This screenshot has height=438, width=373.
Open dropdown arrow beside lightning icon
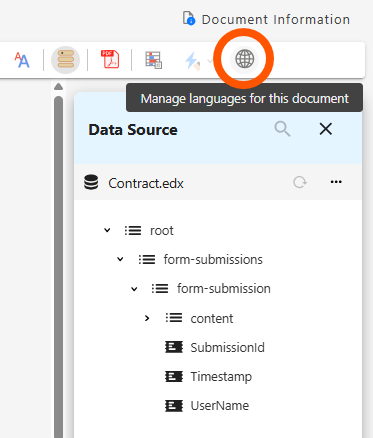coord(210,61)
